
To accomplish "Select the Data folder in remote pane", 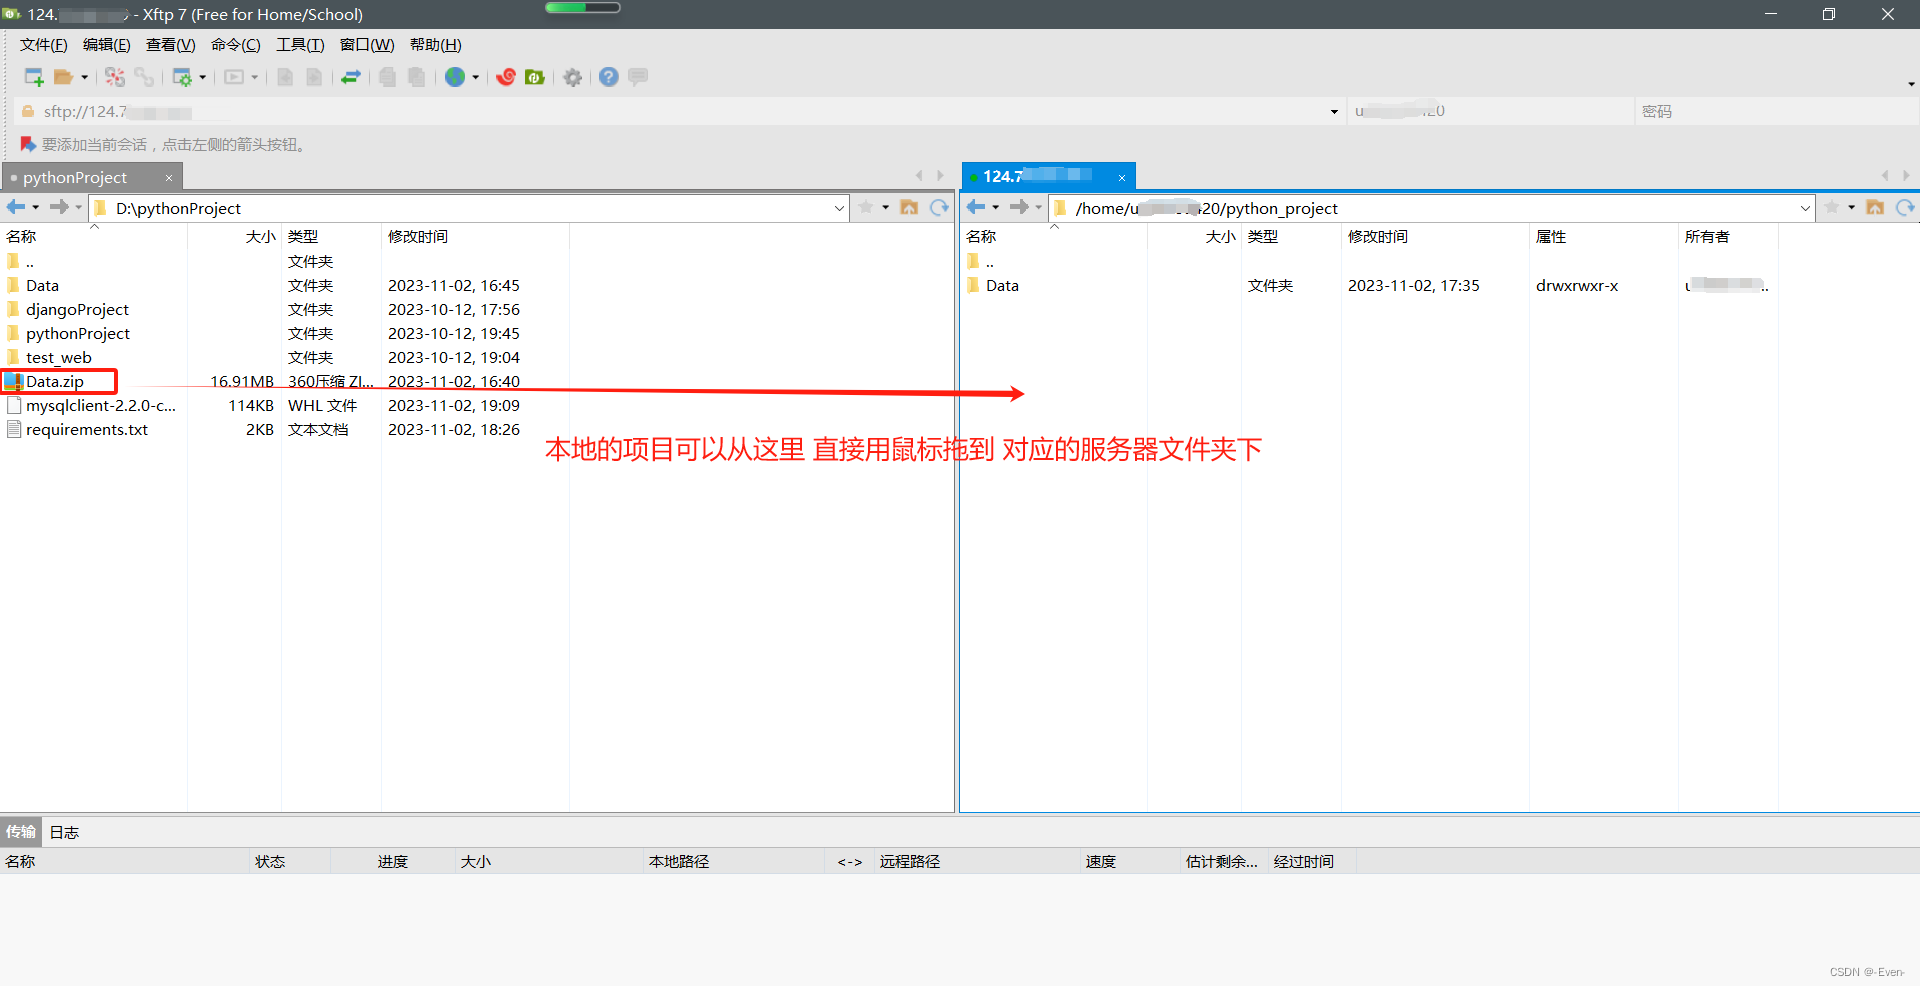I will [x=1002, y=285].
